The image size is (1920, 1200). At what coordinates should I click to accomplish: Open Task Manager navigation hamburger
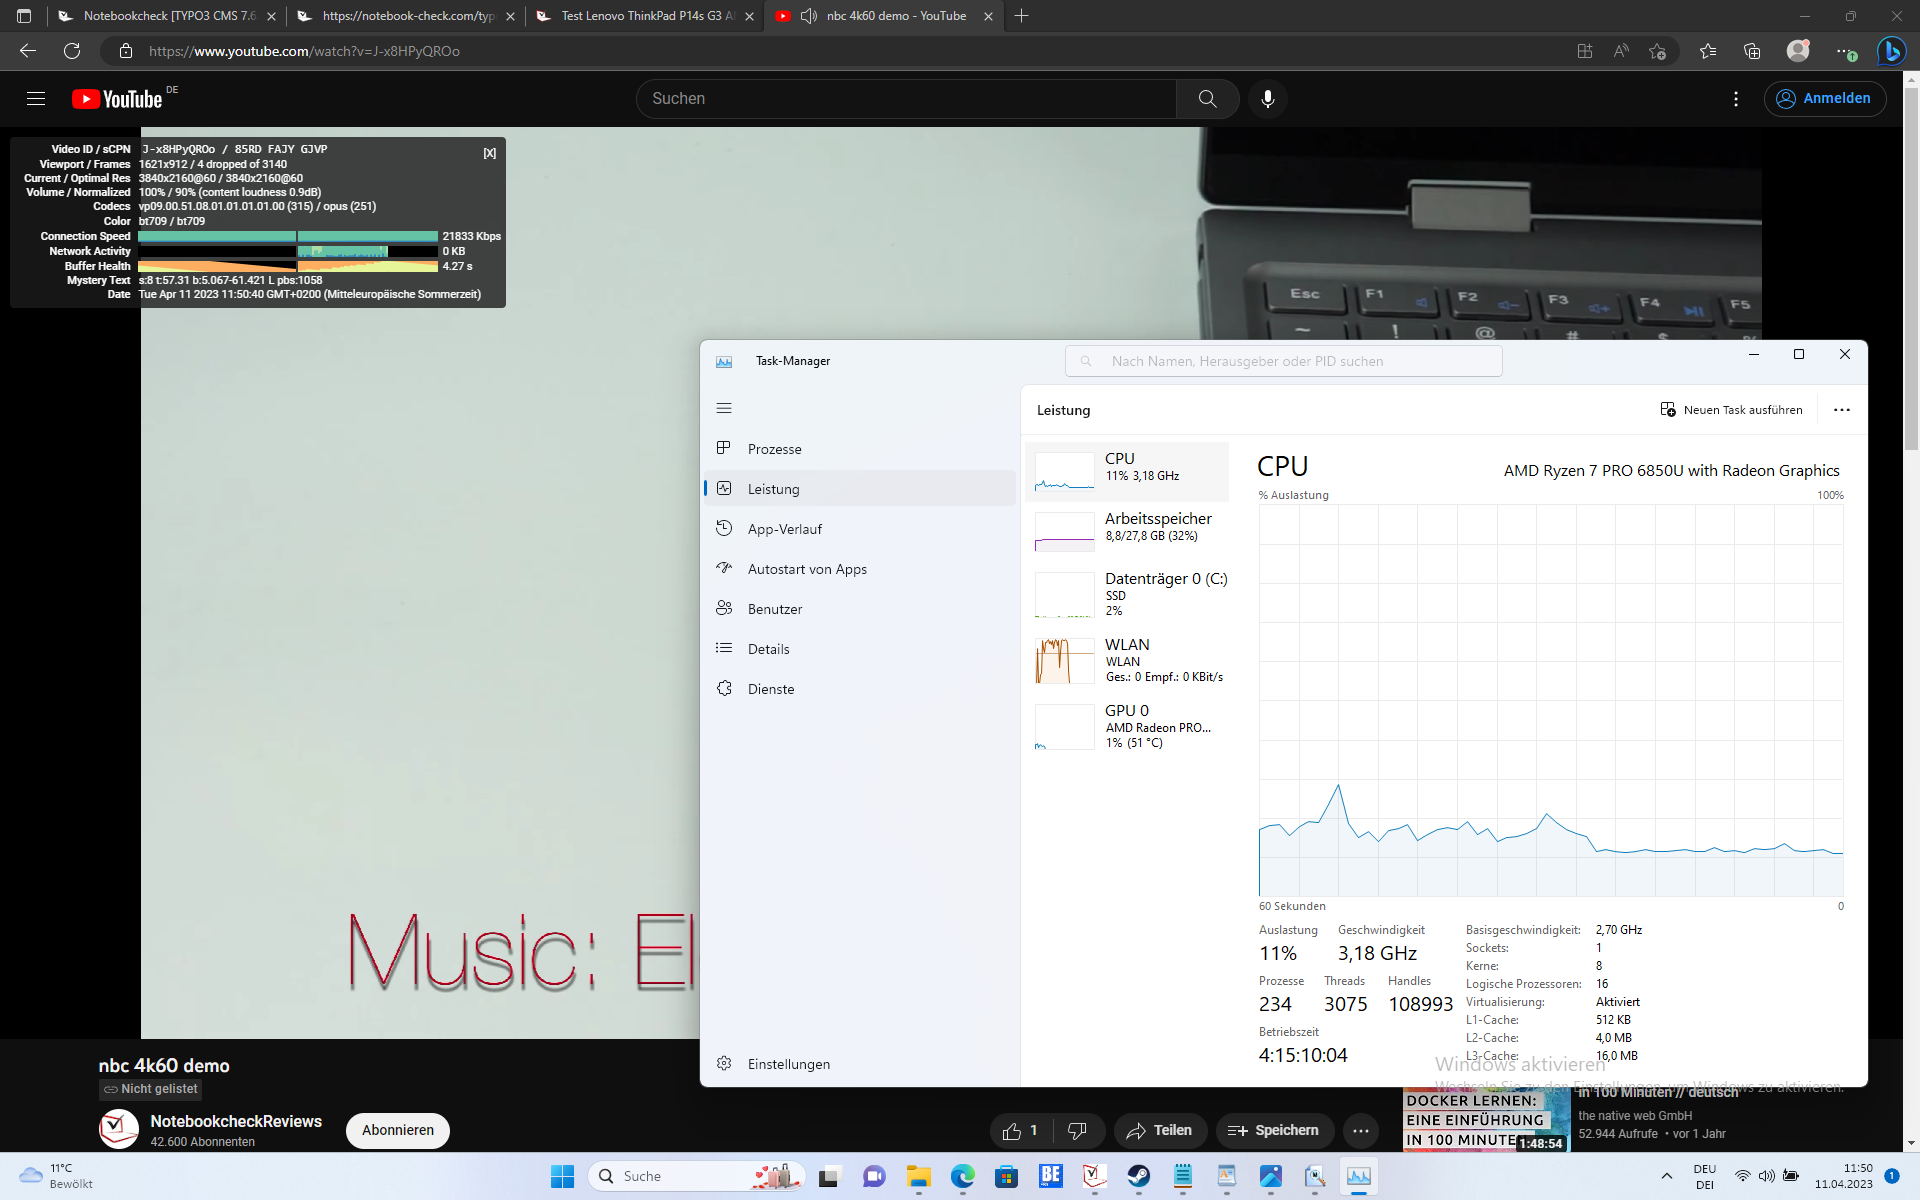click(x=724, y=408)
